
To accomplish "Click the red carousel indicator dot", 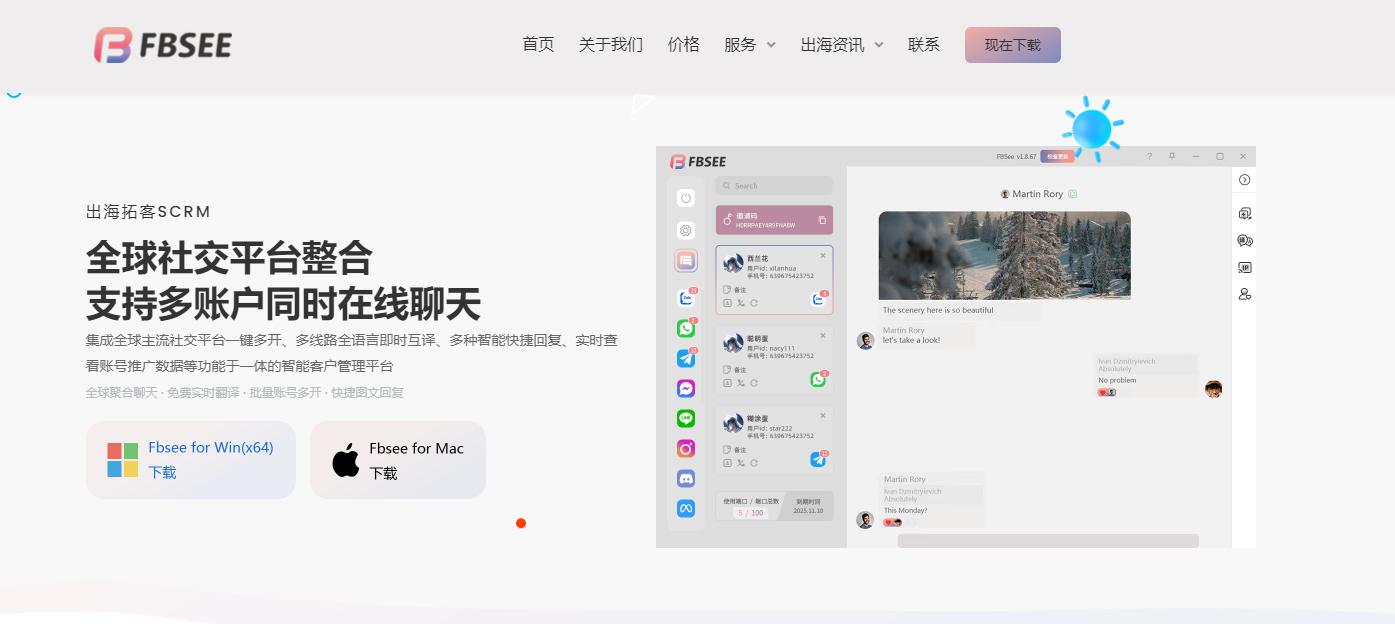I will pos(521,523).
